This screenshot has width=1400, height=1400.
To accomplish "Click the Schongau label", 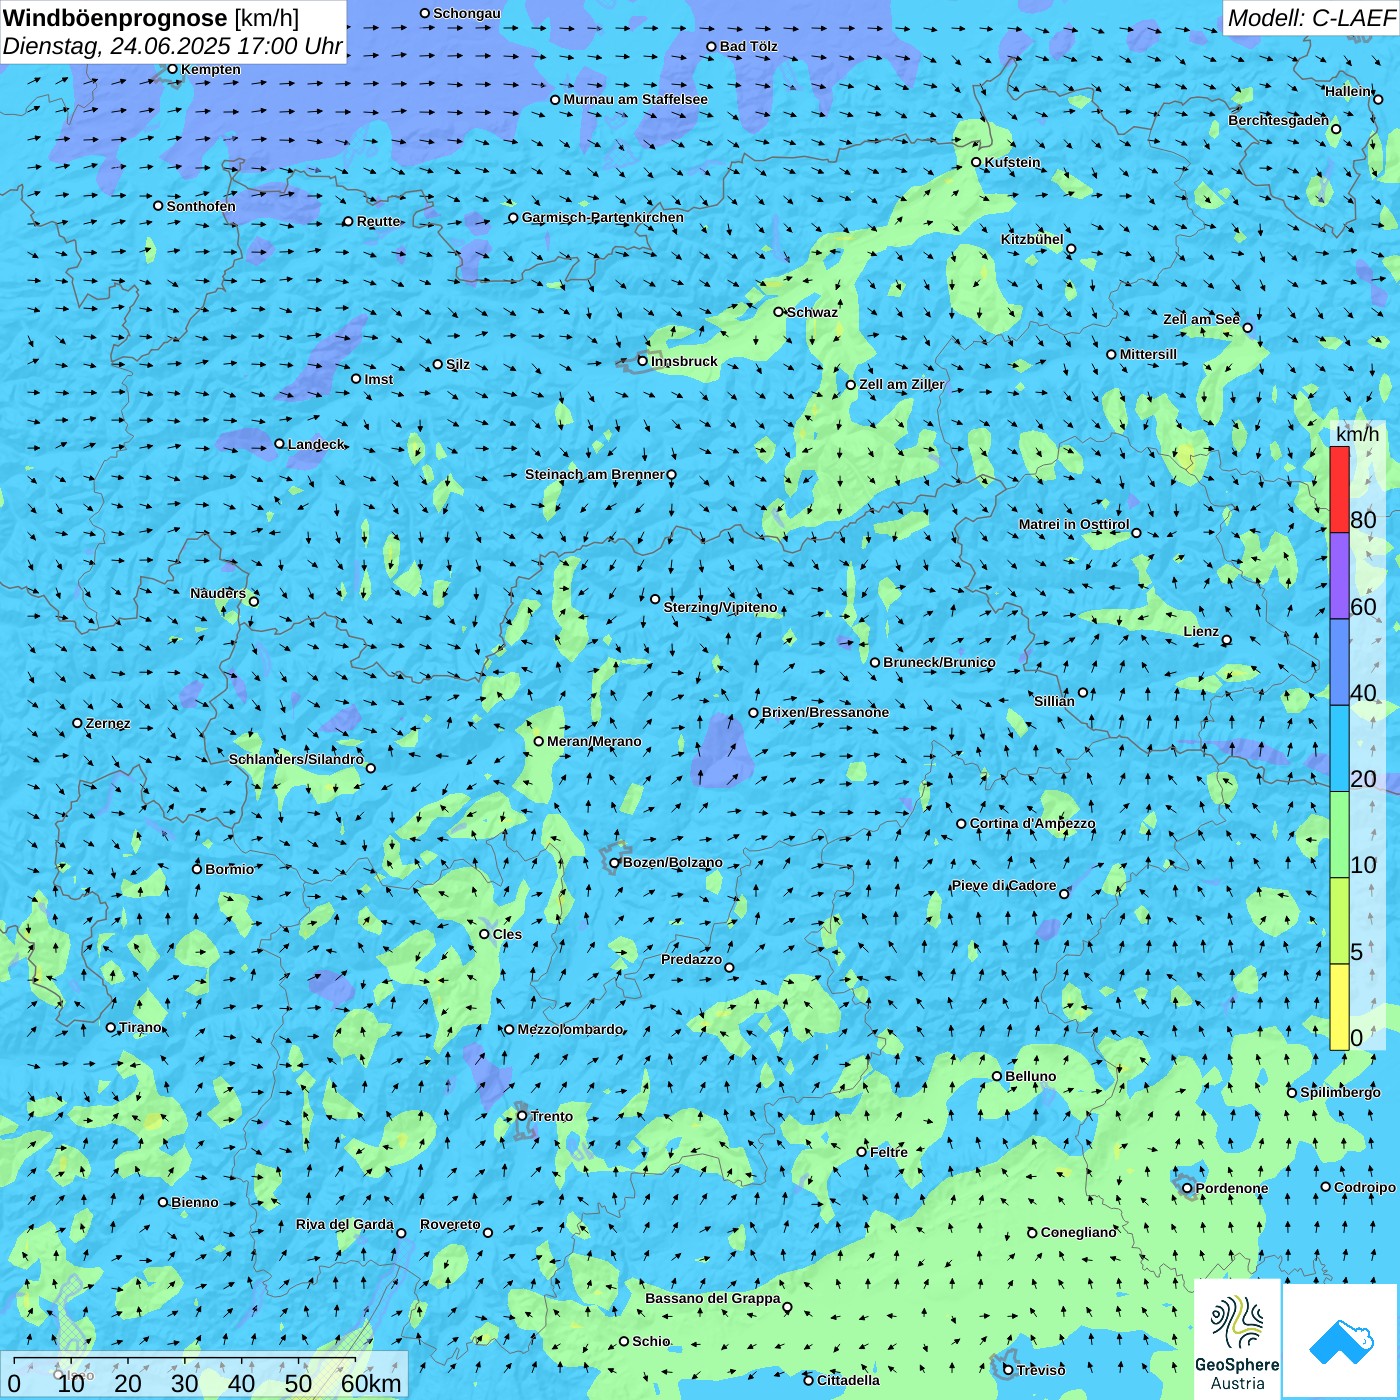I will point(466,13).
